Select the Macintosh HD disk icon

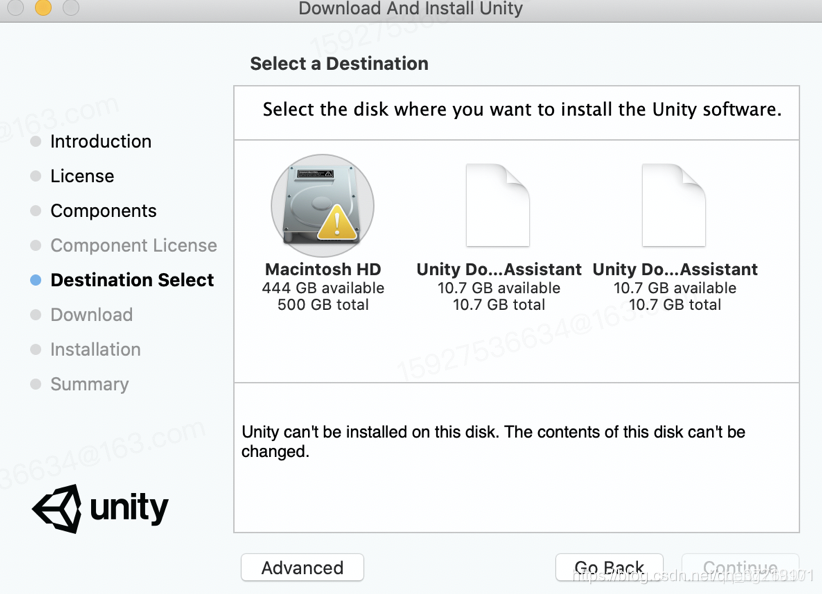322,206
